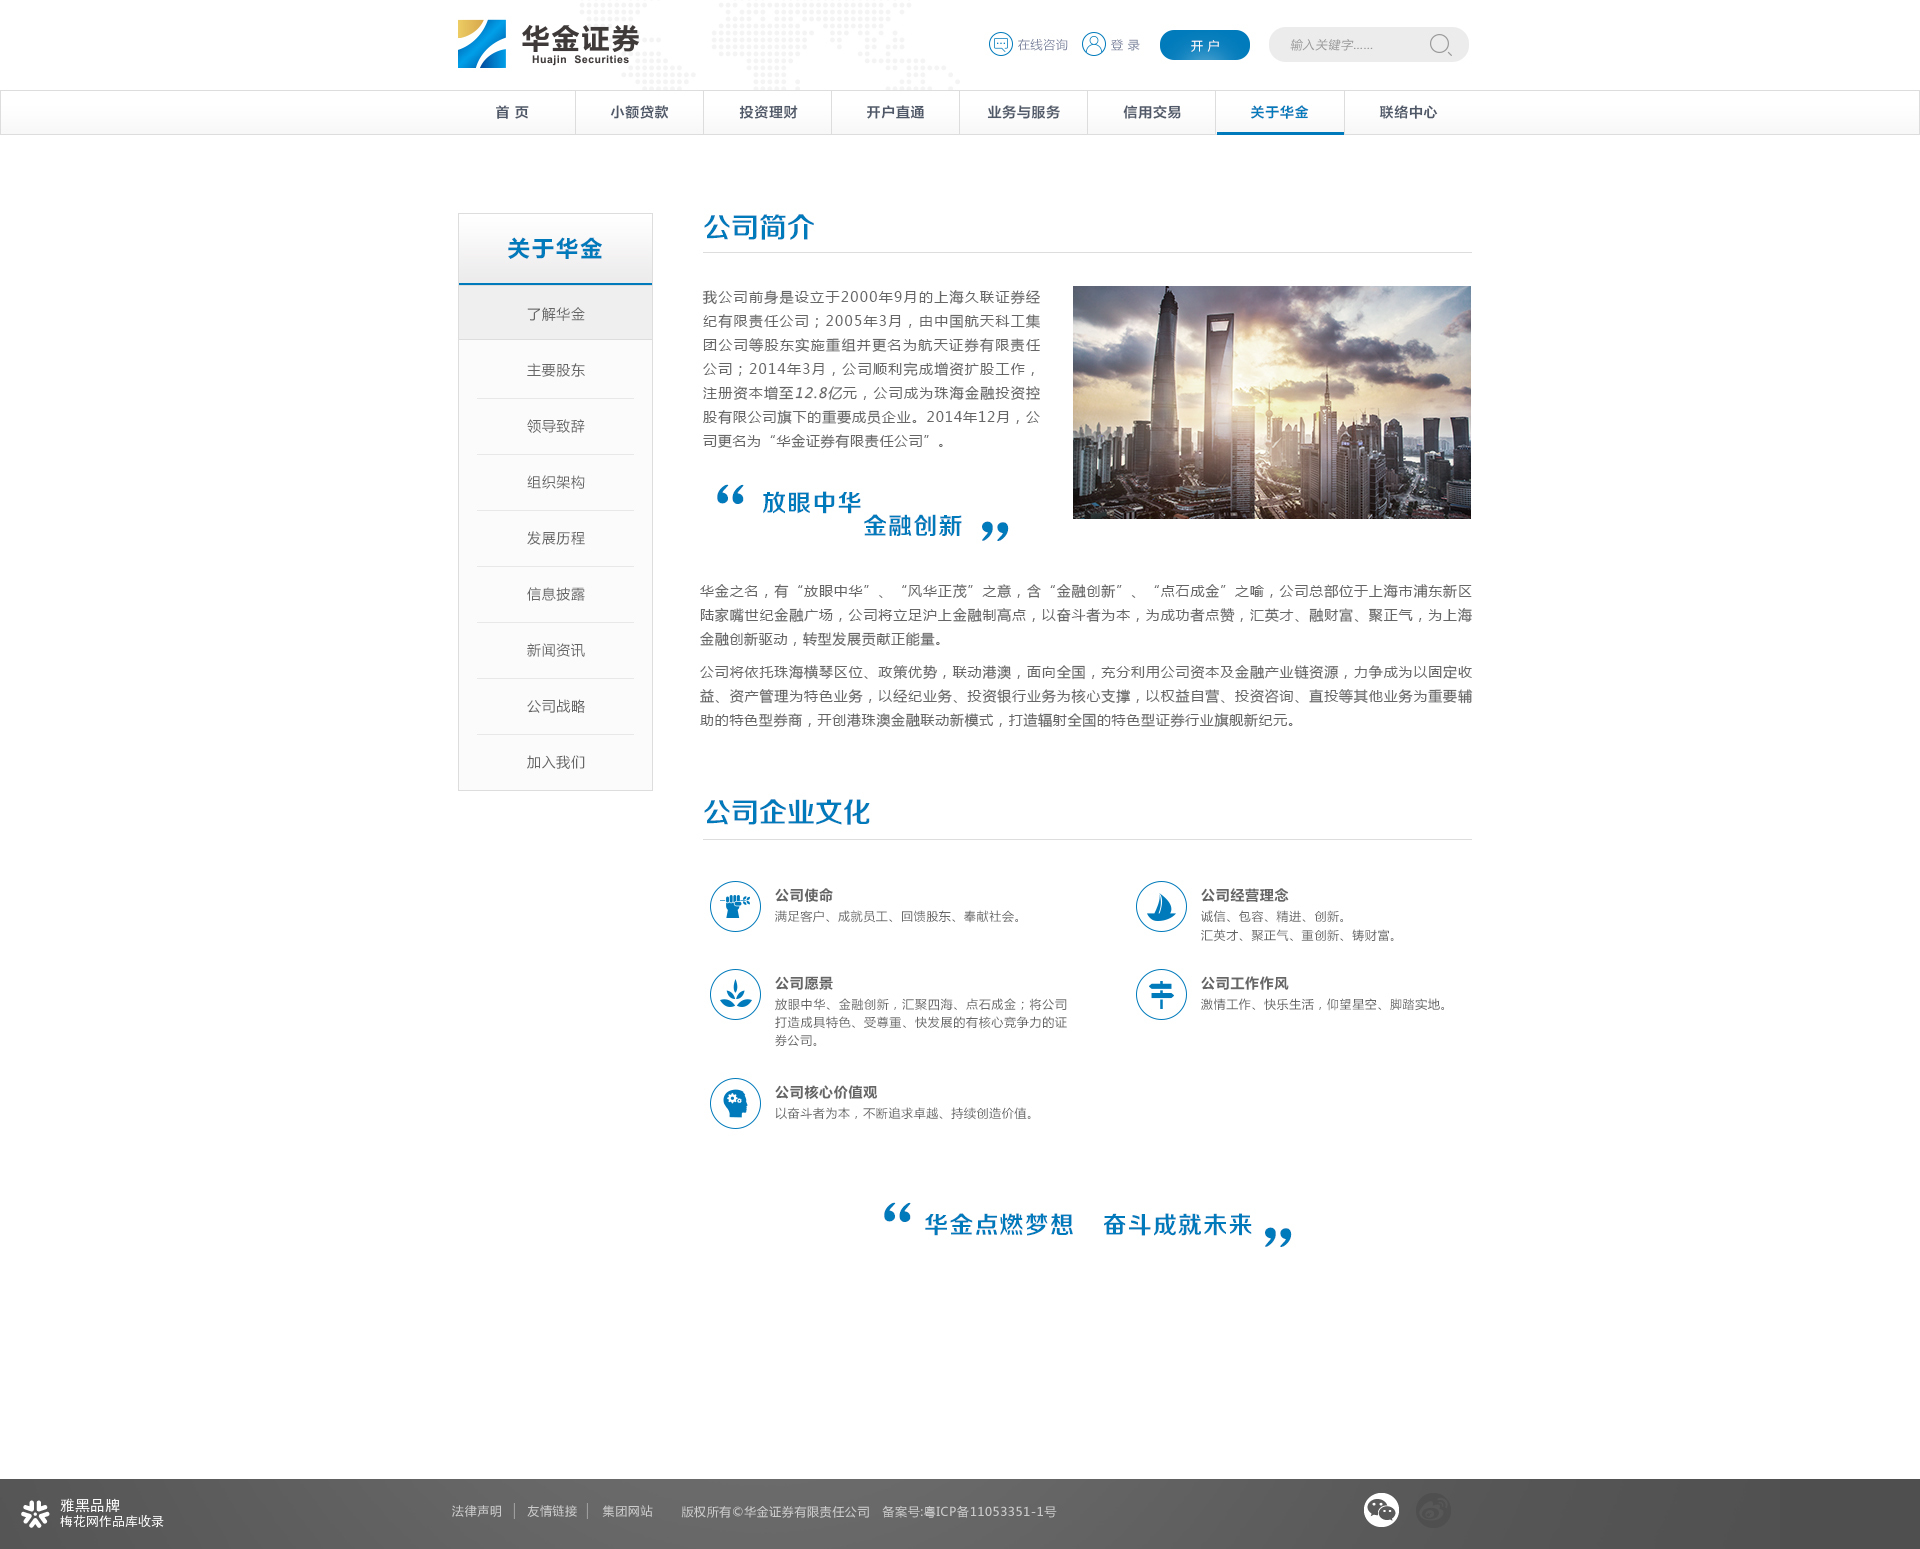Click the 公司工作作风 signpost icon
The width and height of the screenshot is (1920, 1549).
point(1161,994)
